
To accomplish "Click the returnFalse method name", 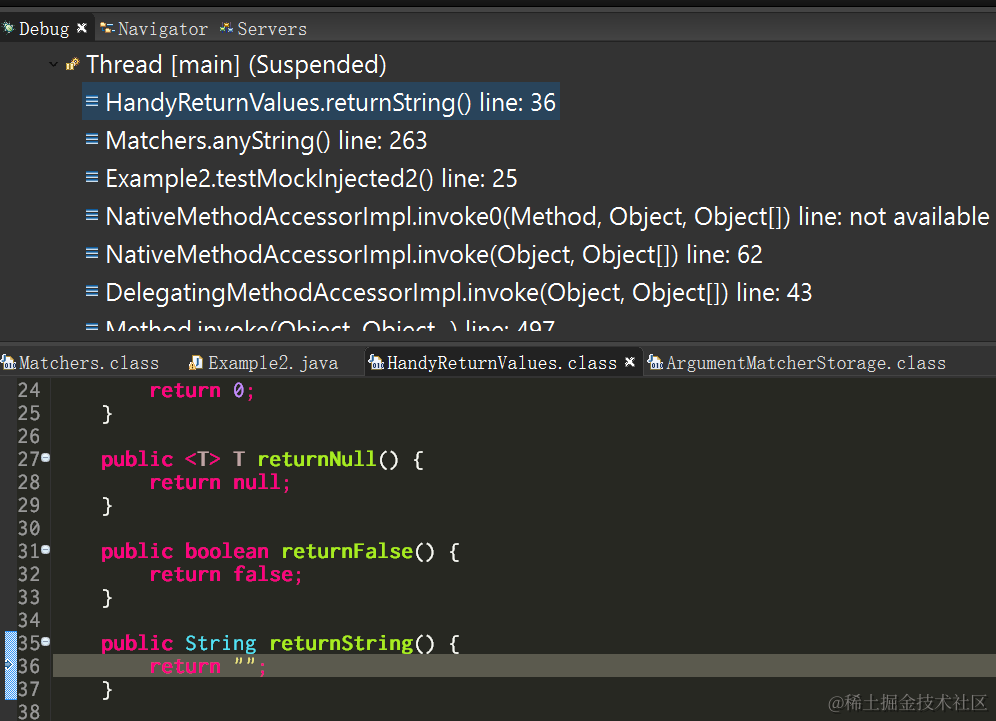I will point(347,551).
